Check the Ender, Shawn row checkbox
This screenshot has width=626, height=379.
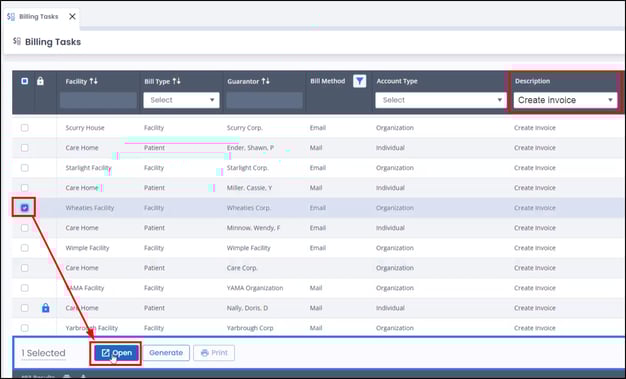(25, 148)
